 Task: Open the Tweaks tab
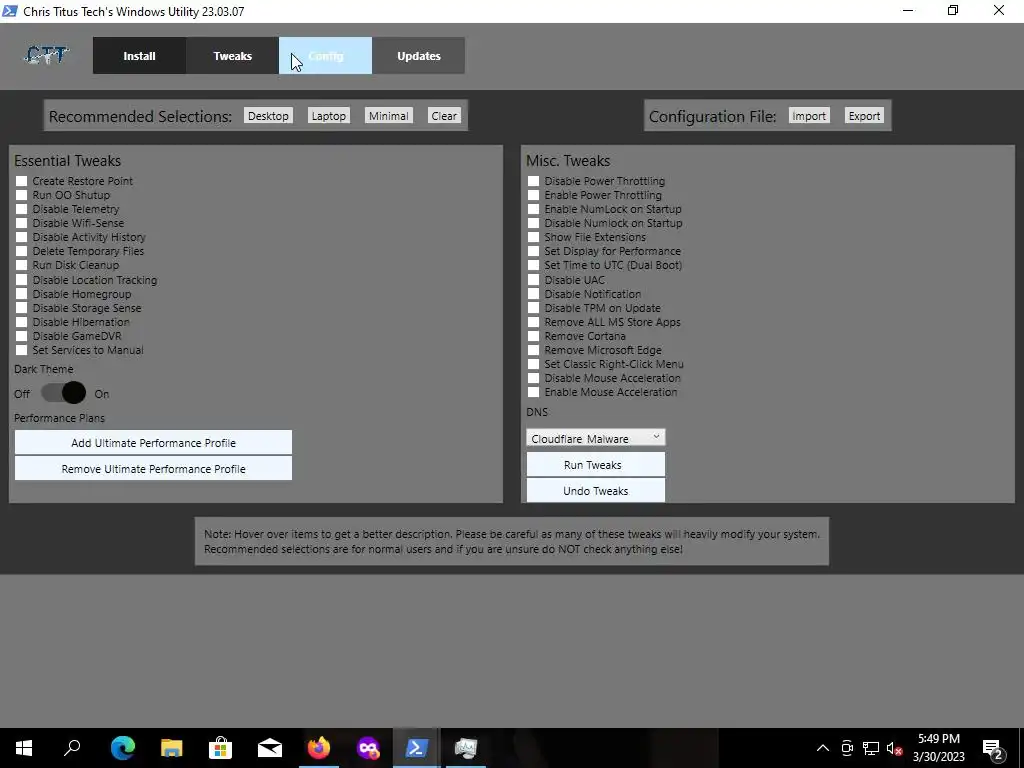pos(232,56)
